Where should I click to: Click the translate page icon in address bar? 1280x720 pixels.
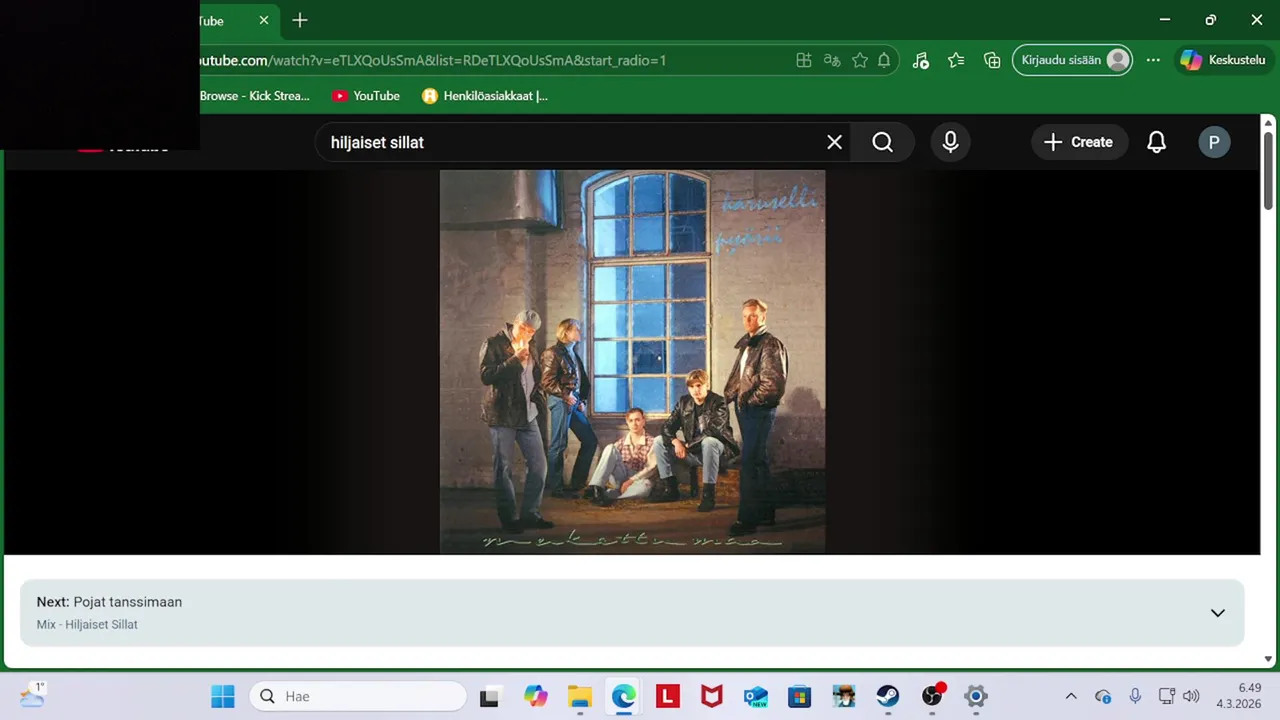(x=832, y=60)
